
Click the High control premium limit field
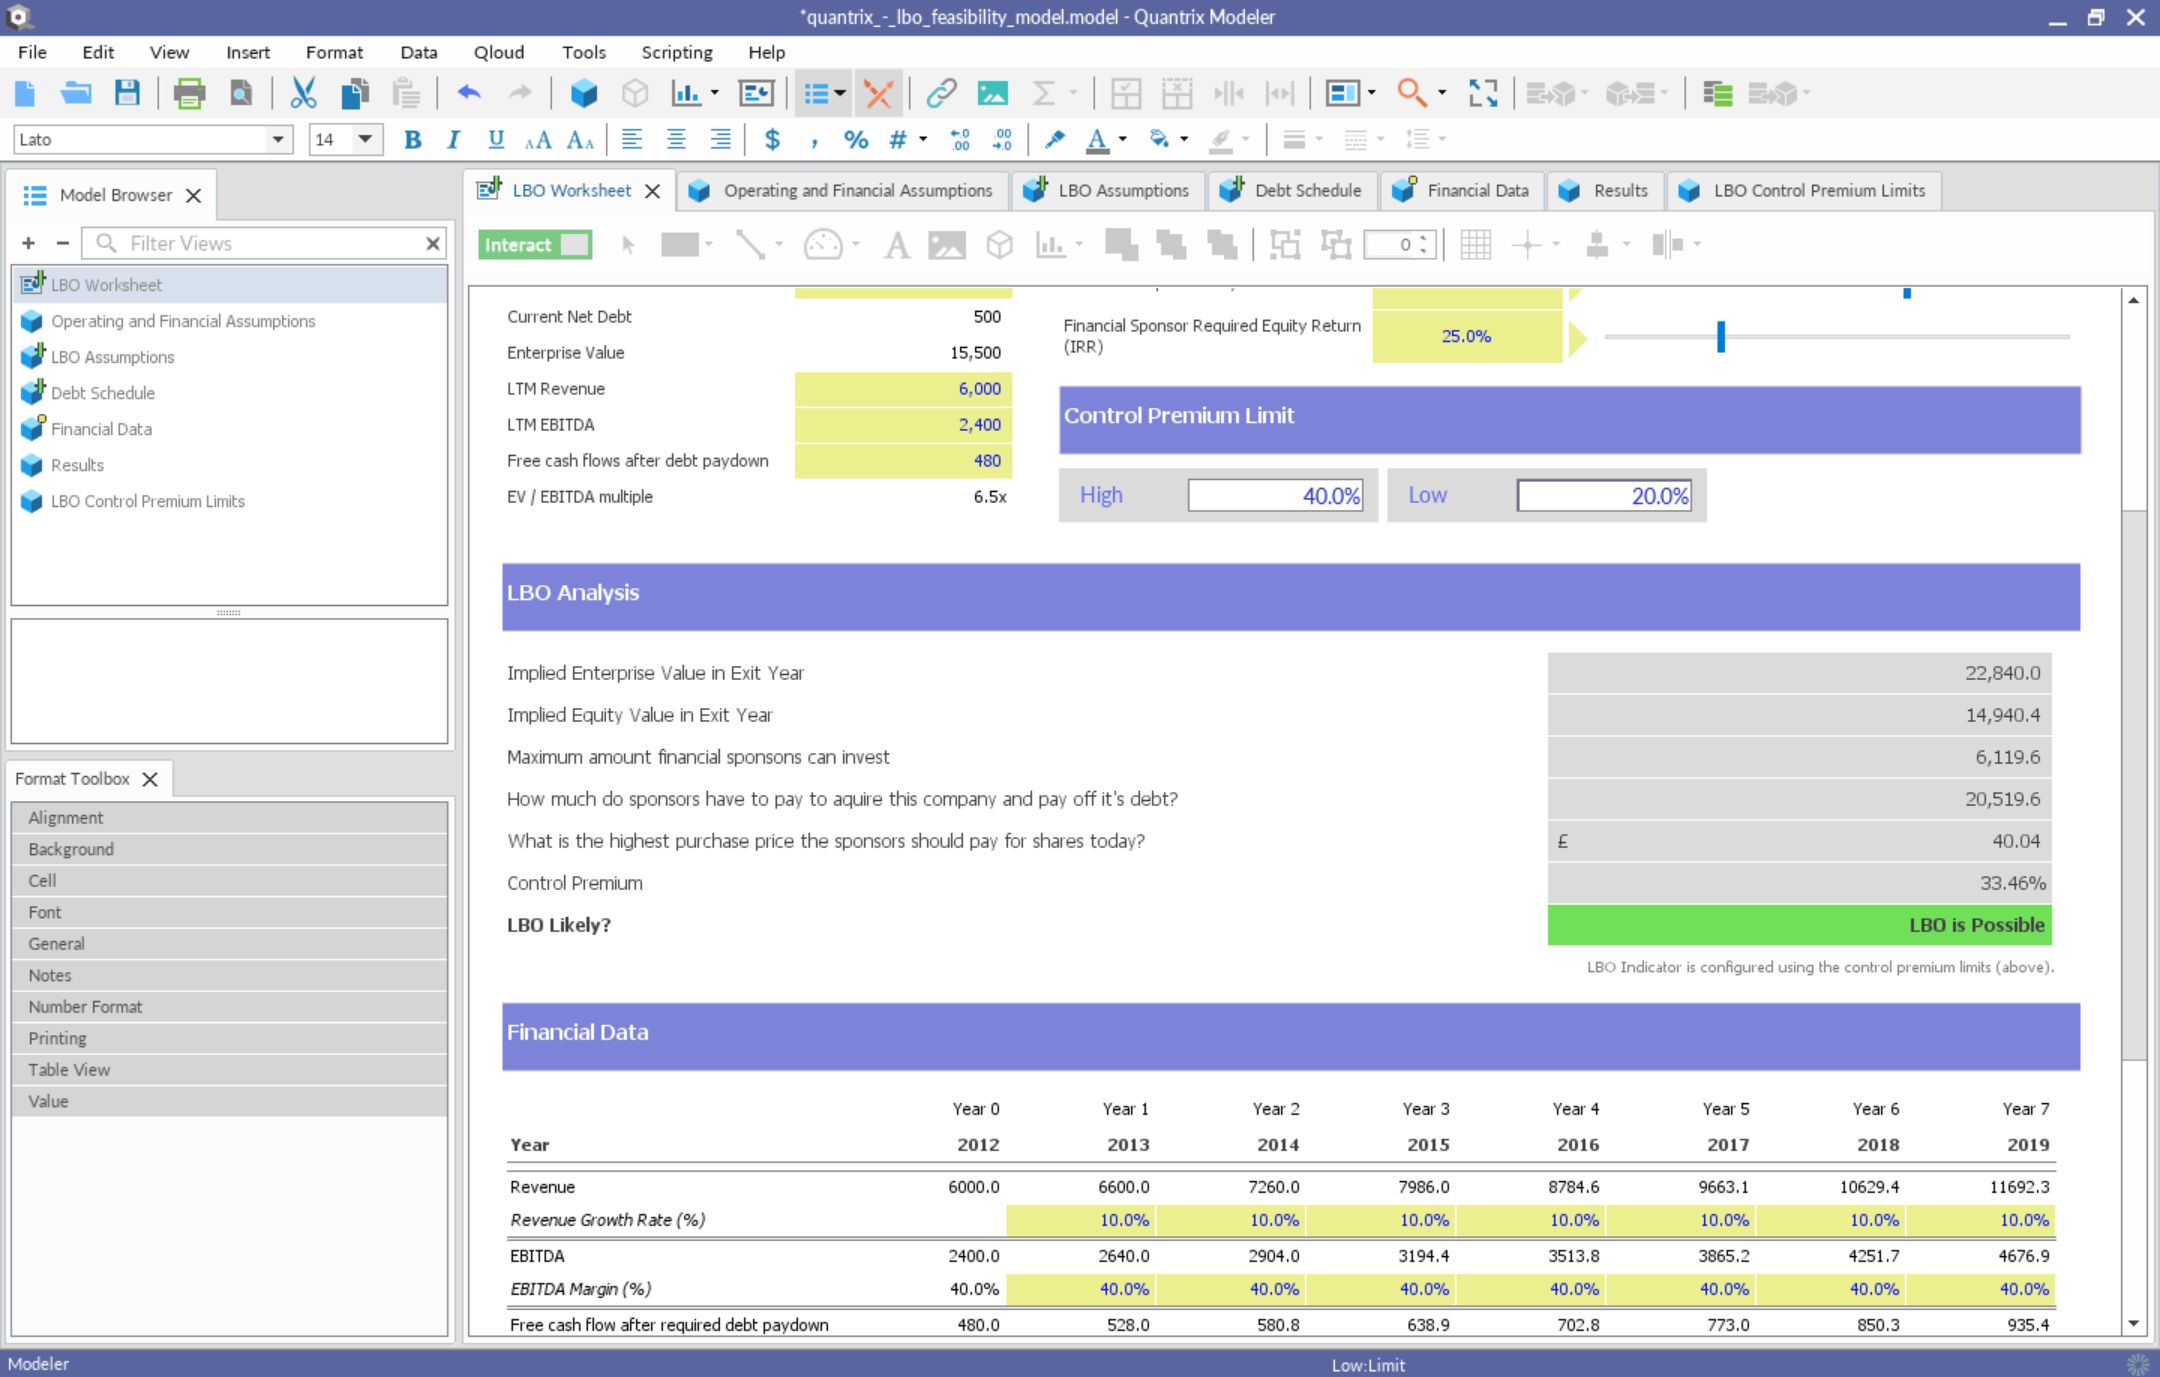coord(1275,495)
